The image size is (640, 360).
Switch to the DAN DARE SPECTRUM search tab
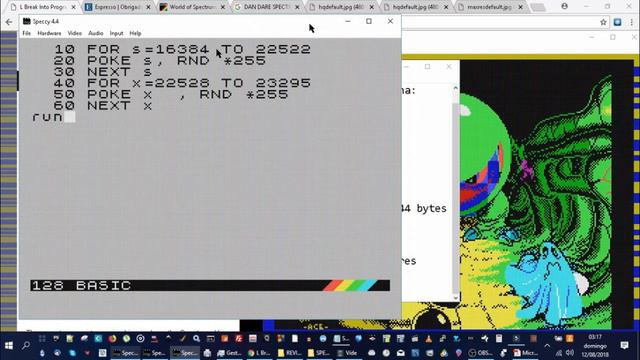pyautogui.click(x=267, y=7)
